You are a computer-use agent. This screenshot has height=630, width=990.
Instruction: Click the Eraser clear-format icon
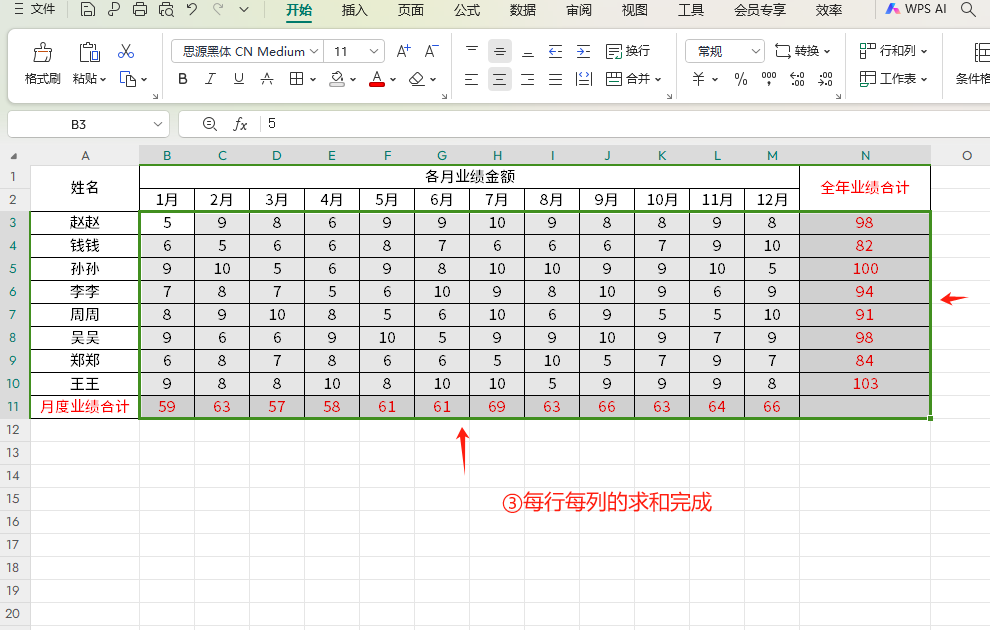[x=417, y=79]
